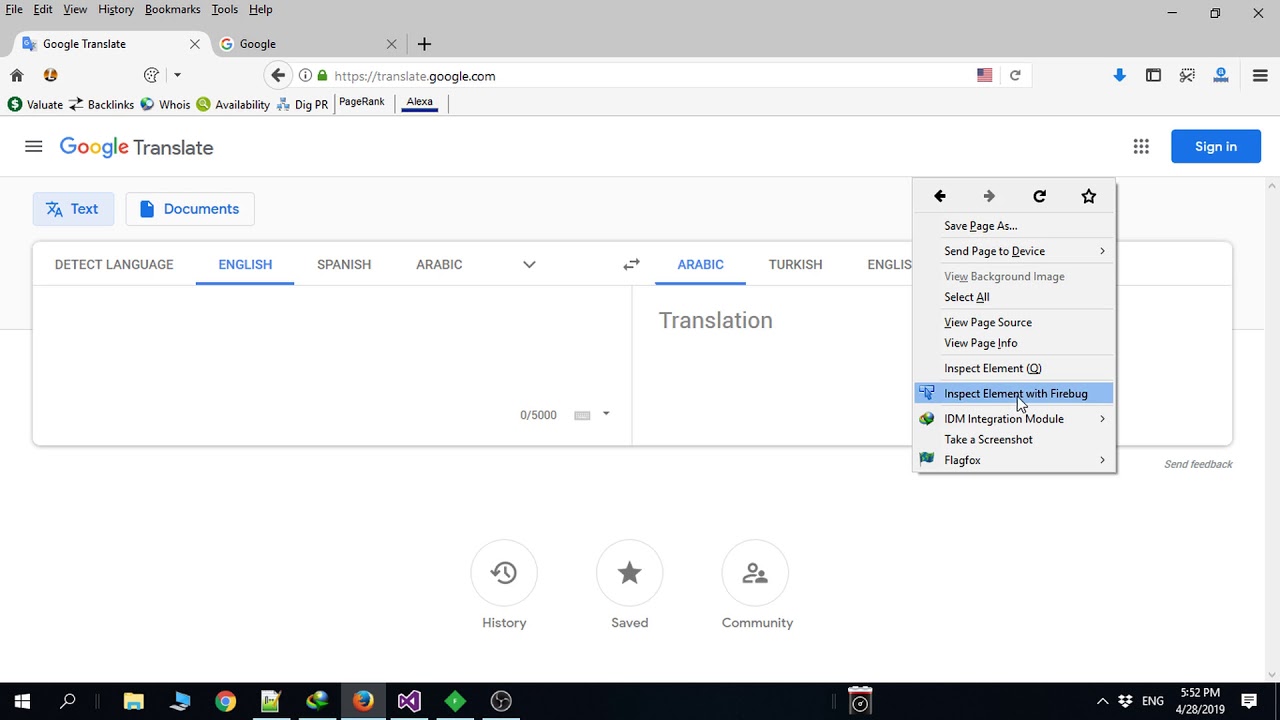Open Windows taskbar search

[68, 701]
